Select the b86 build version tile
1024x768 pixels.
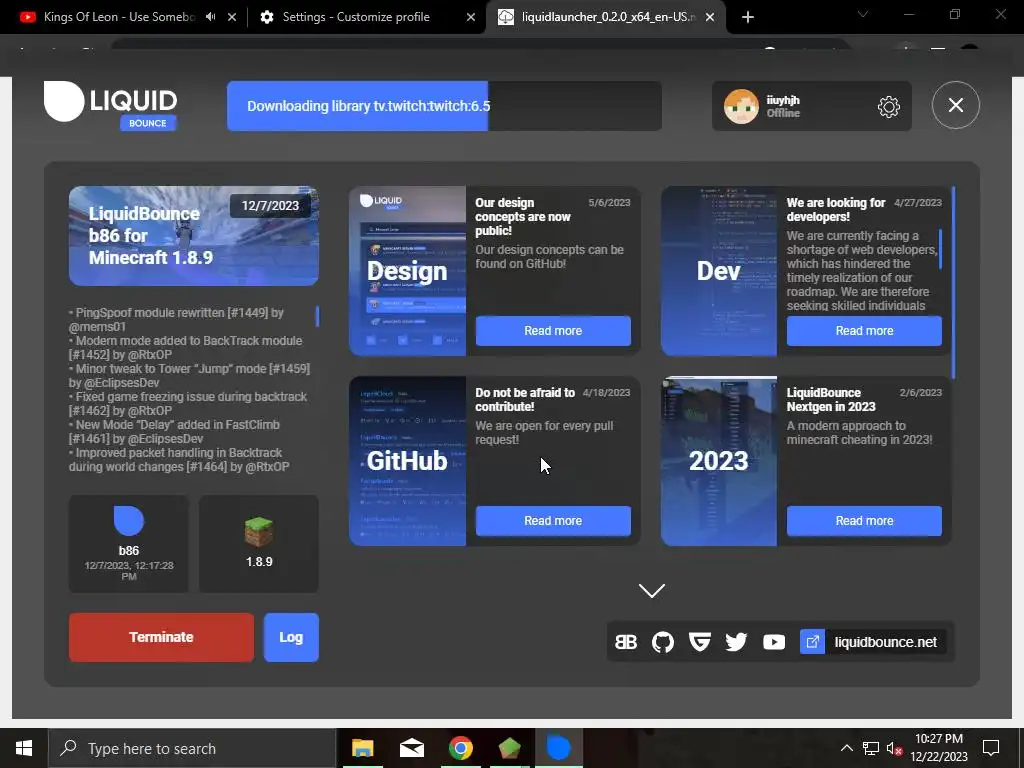(x=129, y=544)
